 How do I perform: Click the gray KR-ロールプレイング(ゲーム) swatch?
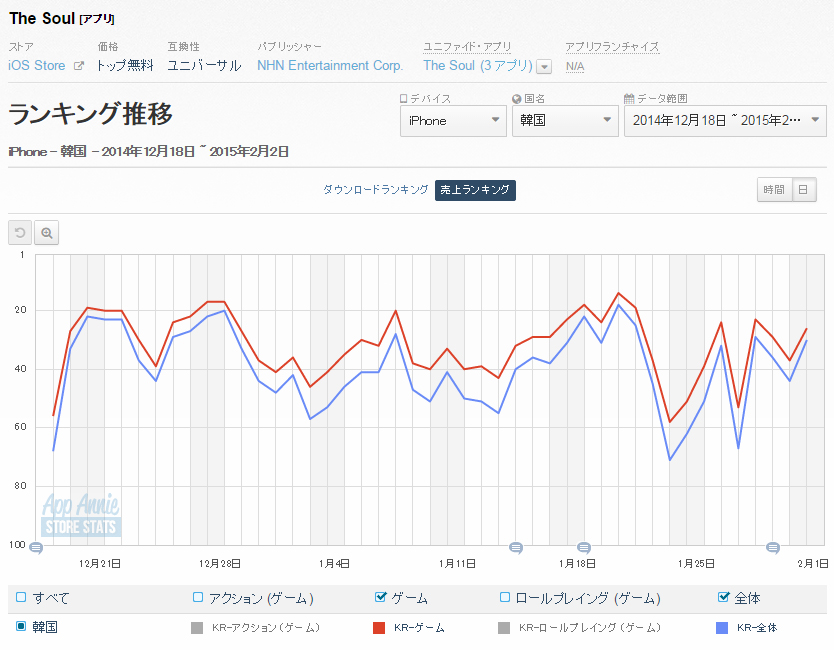pyautogui.click(x=504, y=628)
